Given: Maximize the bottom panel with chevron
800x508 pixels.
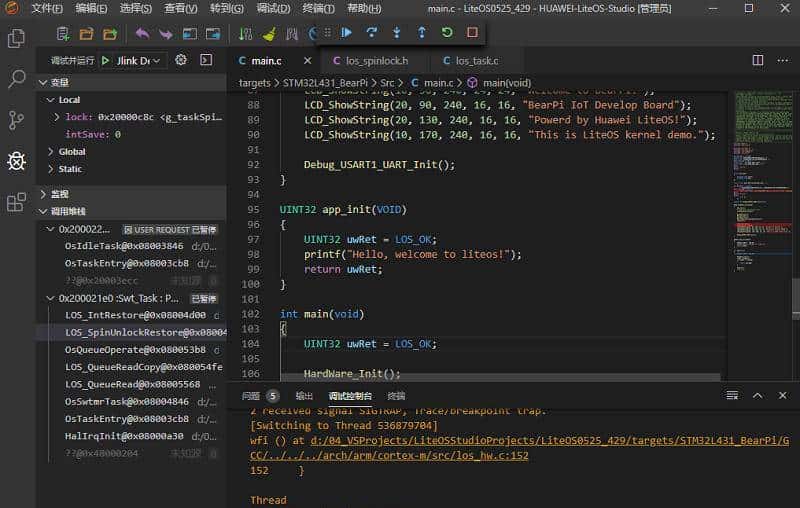Looking at the screenshot, I should point(758,395).
